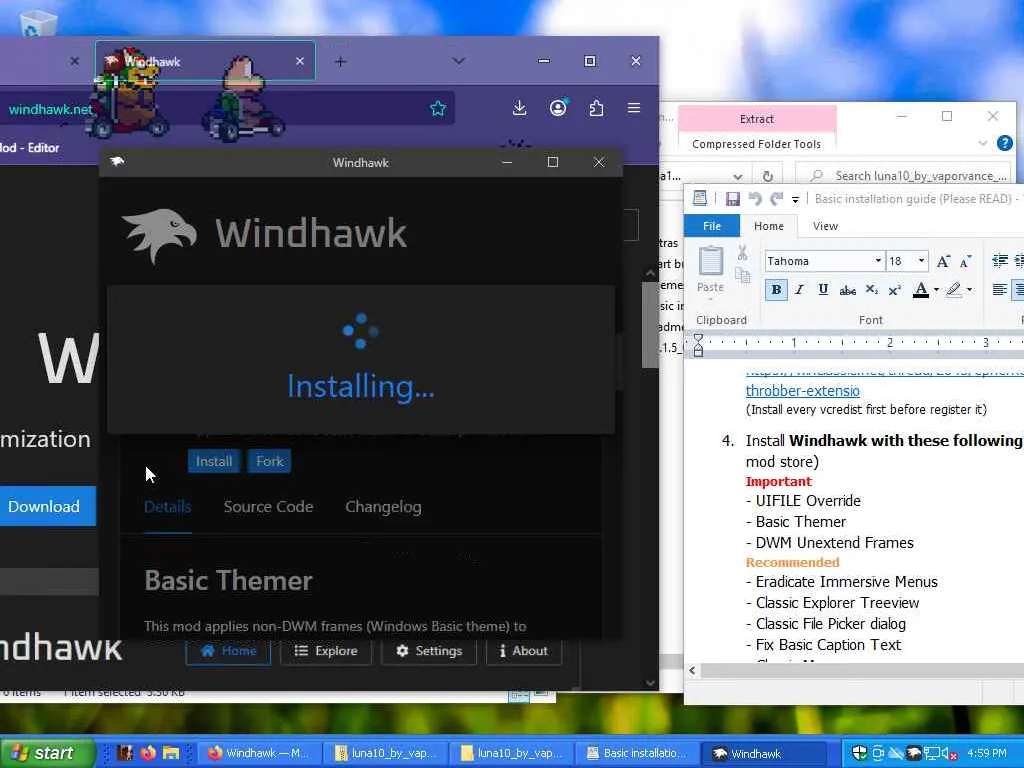This screenshot has width=1024, height=768.
Task: Refresh the Explorer folder view
Action: point(768,176)
